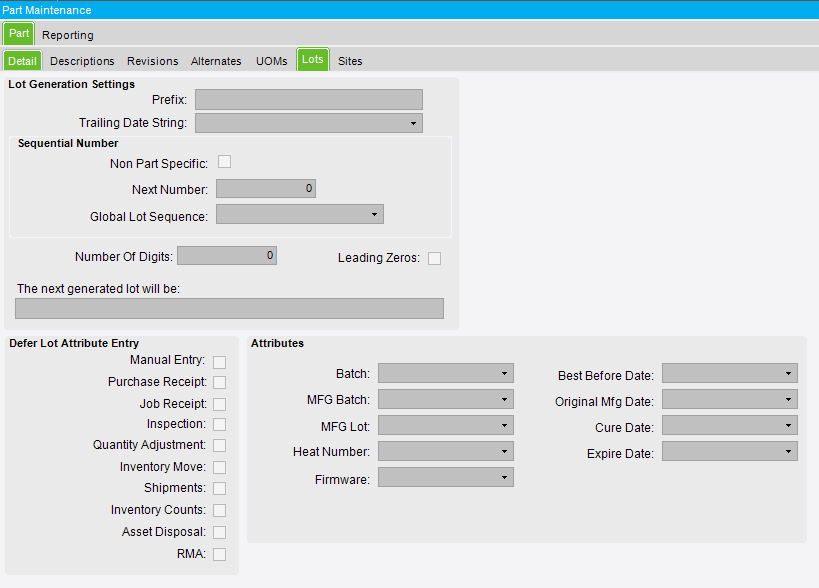This screenshot has width=819, height=588.
Task: Expand the Cure Date dropdown
Action: point(730,425)
